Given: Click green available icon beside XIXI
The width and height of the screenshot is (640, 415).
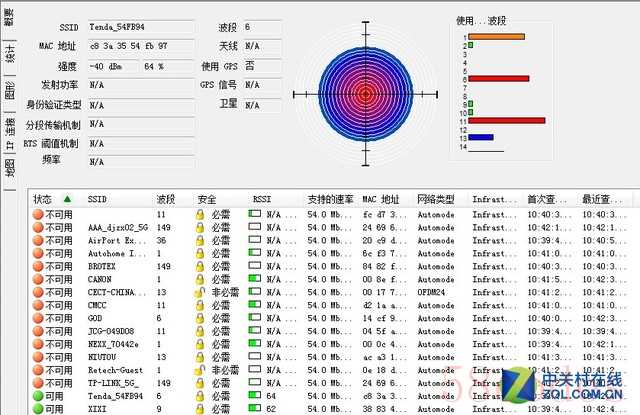Looking at the screenshot, I should tap(37, 409).
